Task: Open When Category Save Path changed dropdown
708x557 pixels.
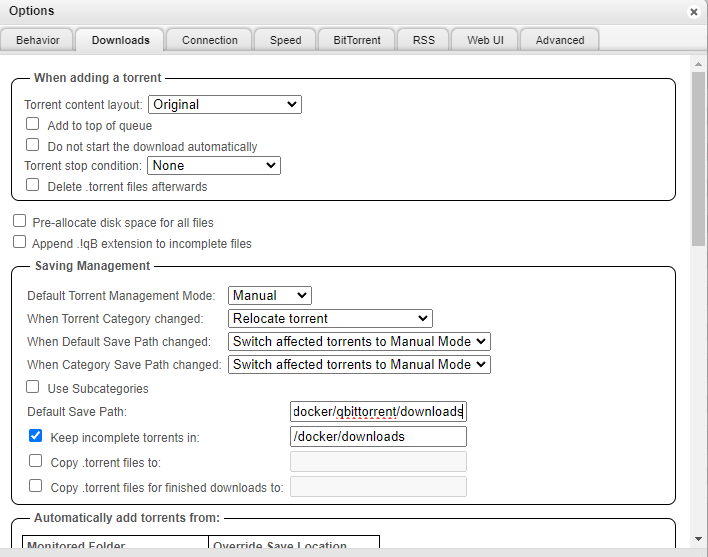Action: click(359, 364)
